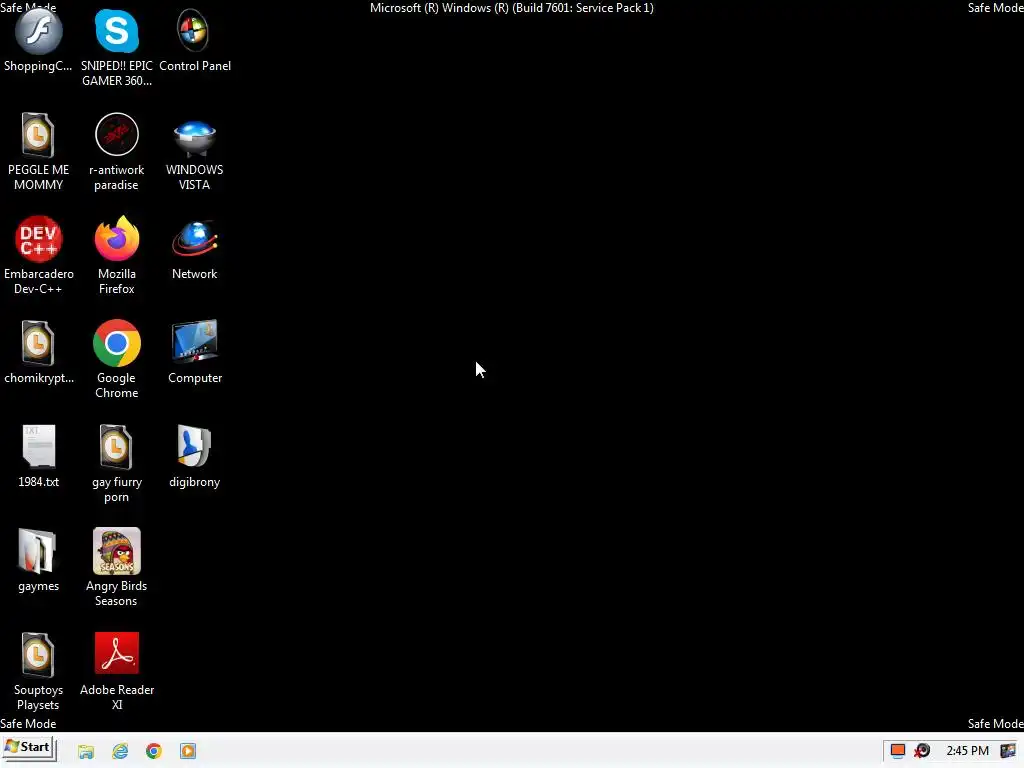The image size is (1024, 768).
Task: Click the desktop icon right of the clock
Action: coord(1008,751)
